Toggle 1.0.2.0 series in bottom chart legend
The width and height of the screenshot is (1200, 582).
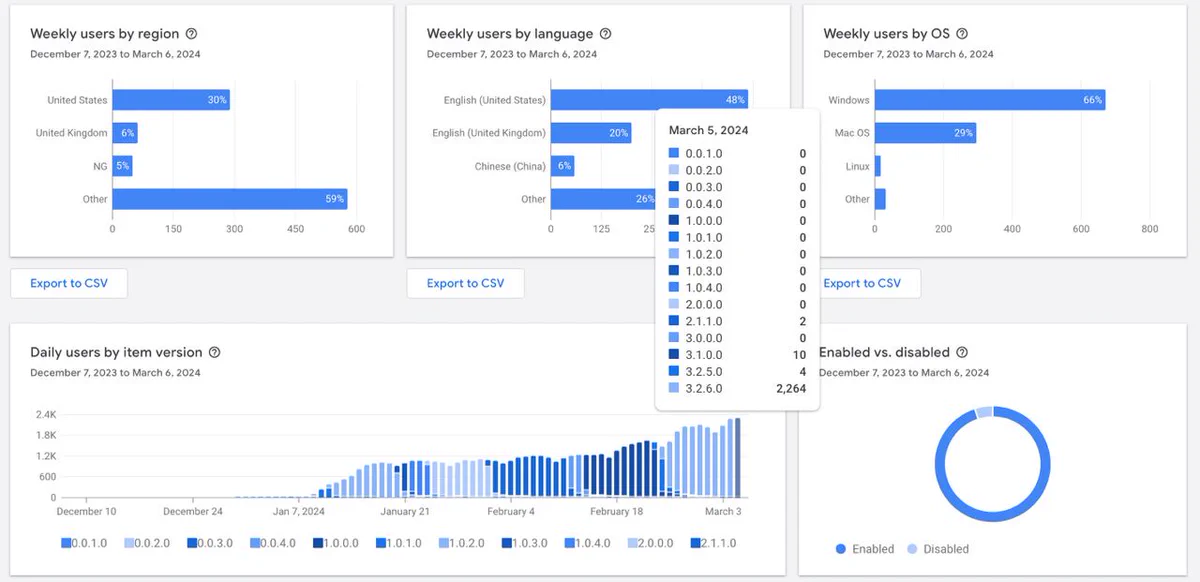(x=463, y=543)
